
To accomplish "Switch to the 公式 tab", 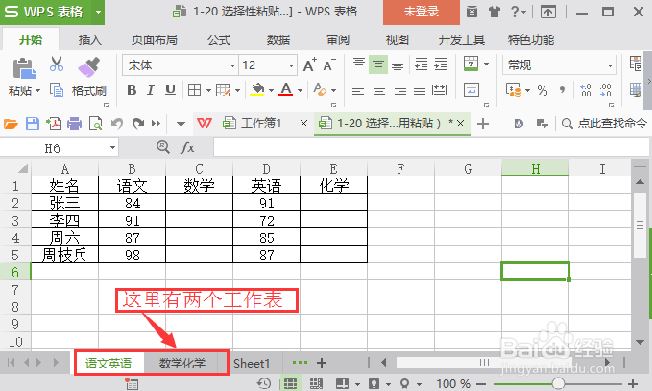I will [x=219, y=40].
